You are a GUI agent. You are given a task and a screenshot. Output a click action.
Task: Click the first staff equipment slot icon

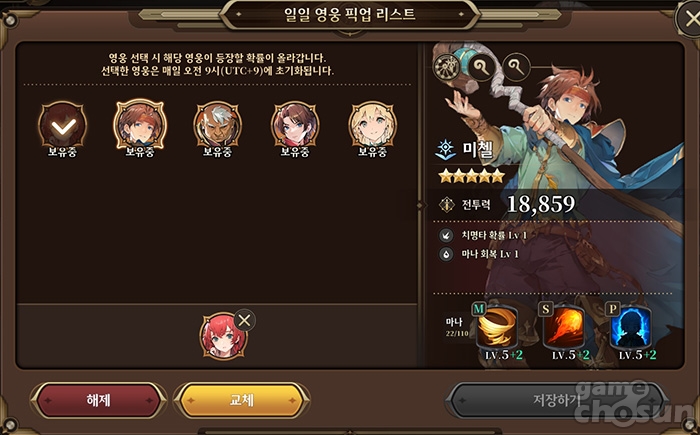tap(480, 67)
